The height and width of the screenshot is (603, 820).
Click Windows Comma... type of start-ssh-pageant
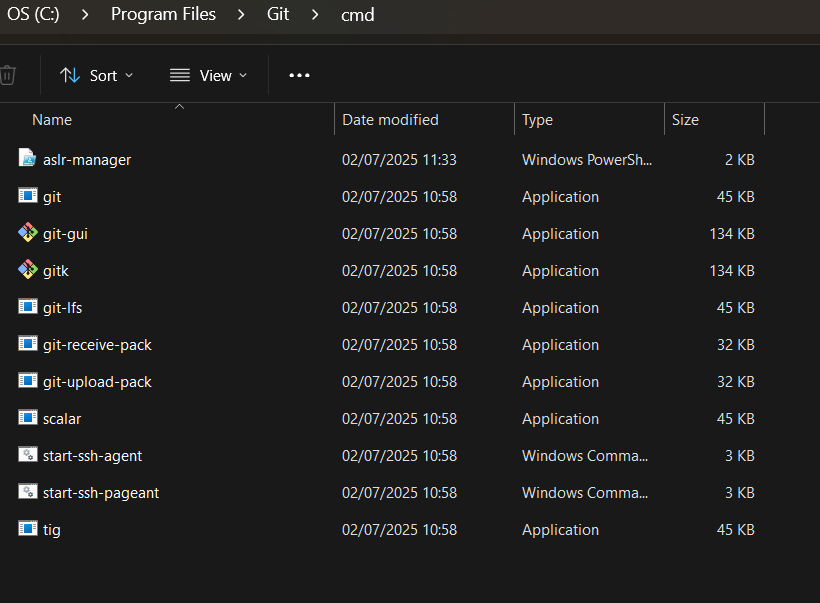585,493
